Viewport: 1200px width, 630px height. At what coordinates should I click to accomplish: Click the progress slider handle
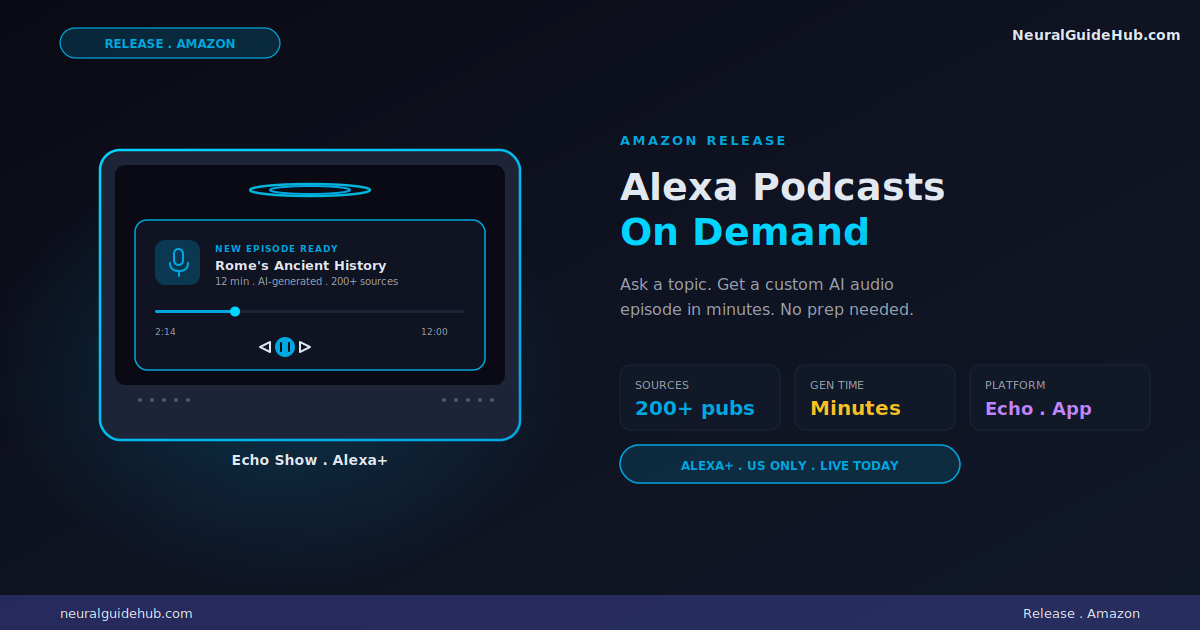[x=235, y=311]
